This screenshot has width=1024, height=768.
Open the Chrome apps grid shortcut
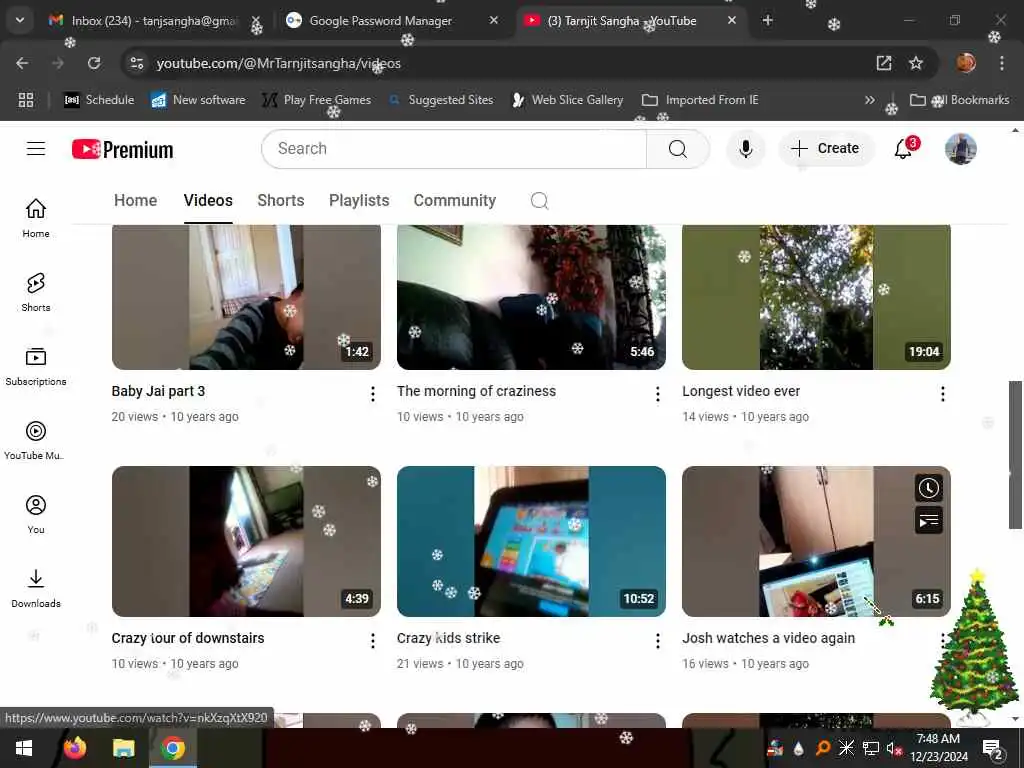coord(26,100)
